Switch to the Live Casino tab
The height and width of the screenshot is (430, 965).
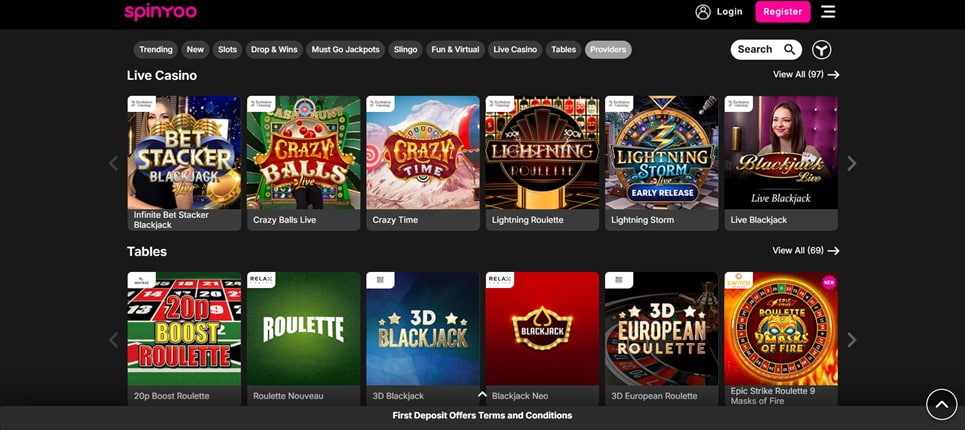[x=515, y=49]
